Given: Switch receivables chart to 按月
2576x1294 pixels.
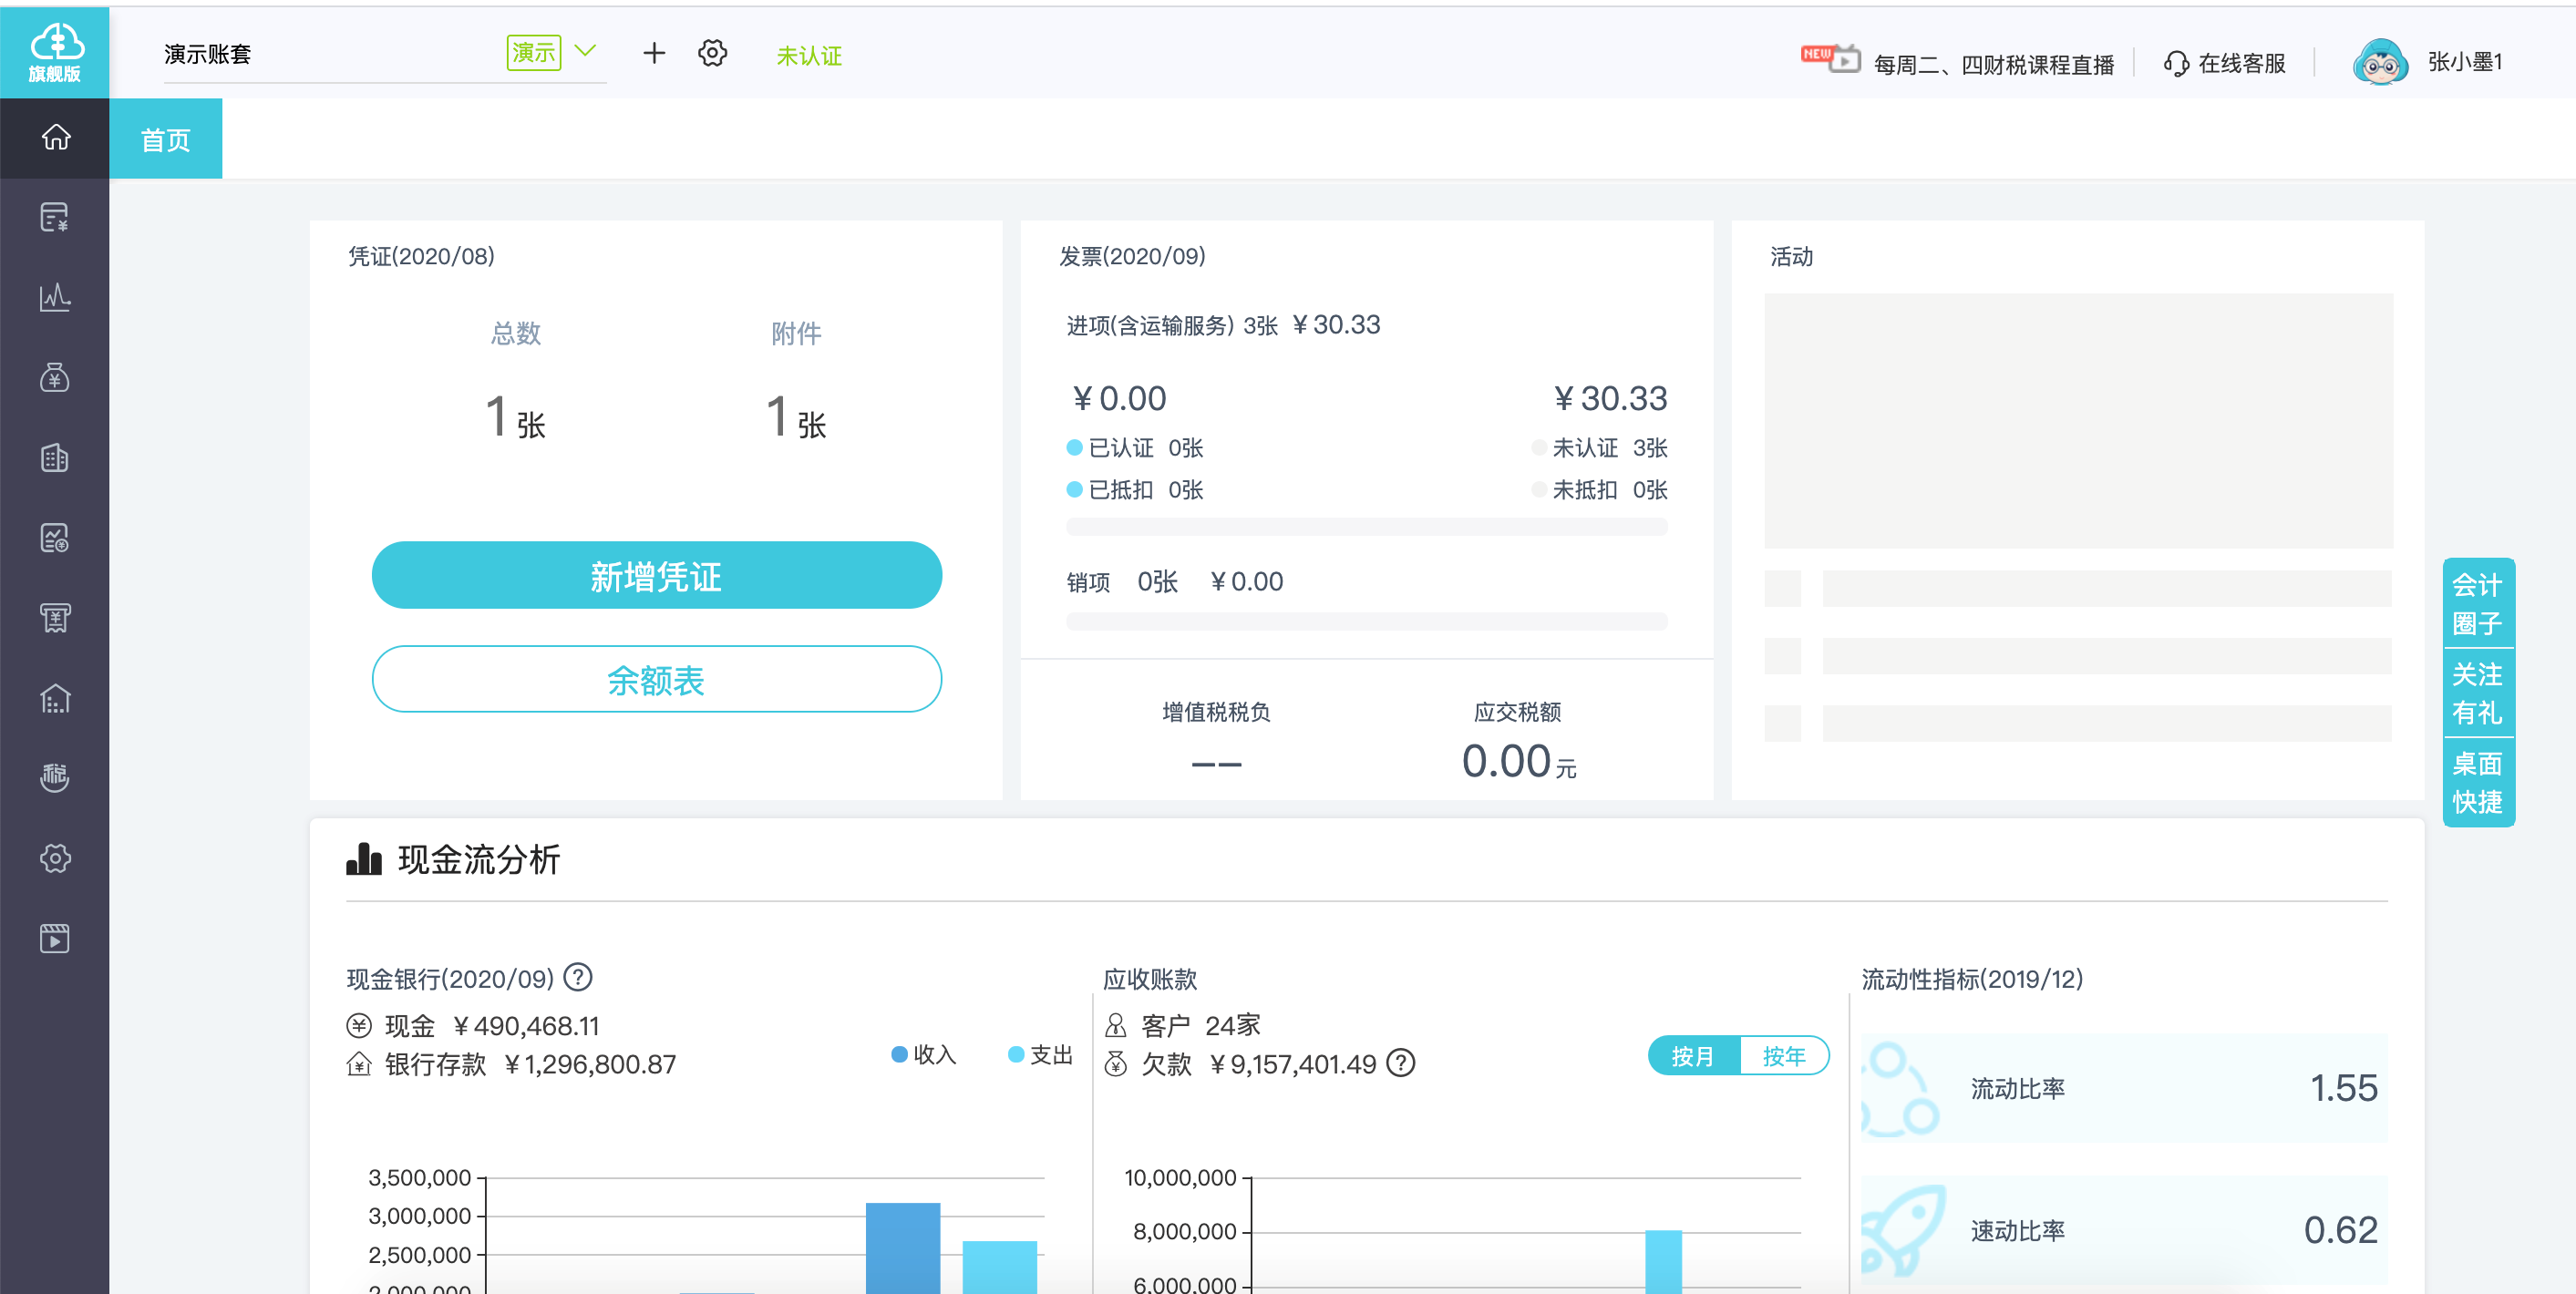Looking at the screenshot, I should [1694, 1056].
